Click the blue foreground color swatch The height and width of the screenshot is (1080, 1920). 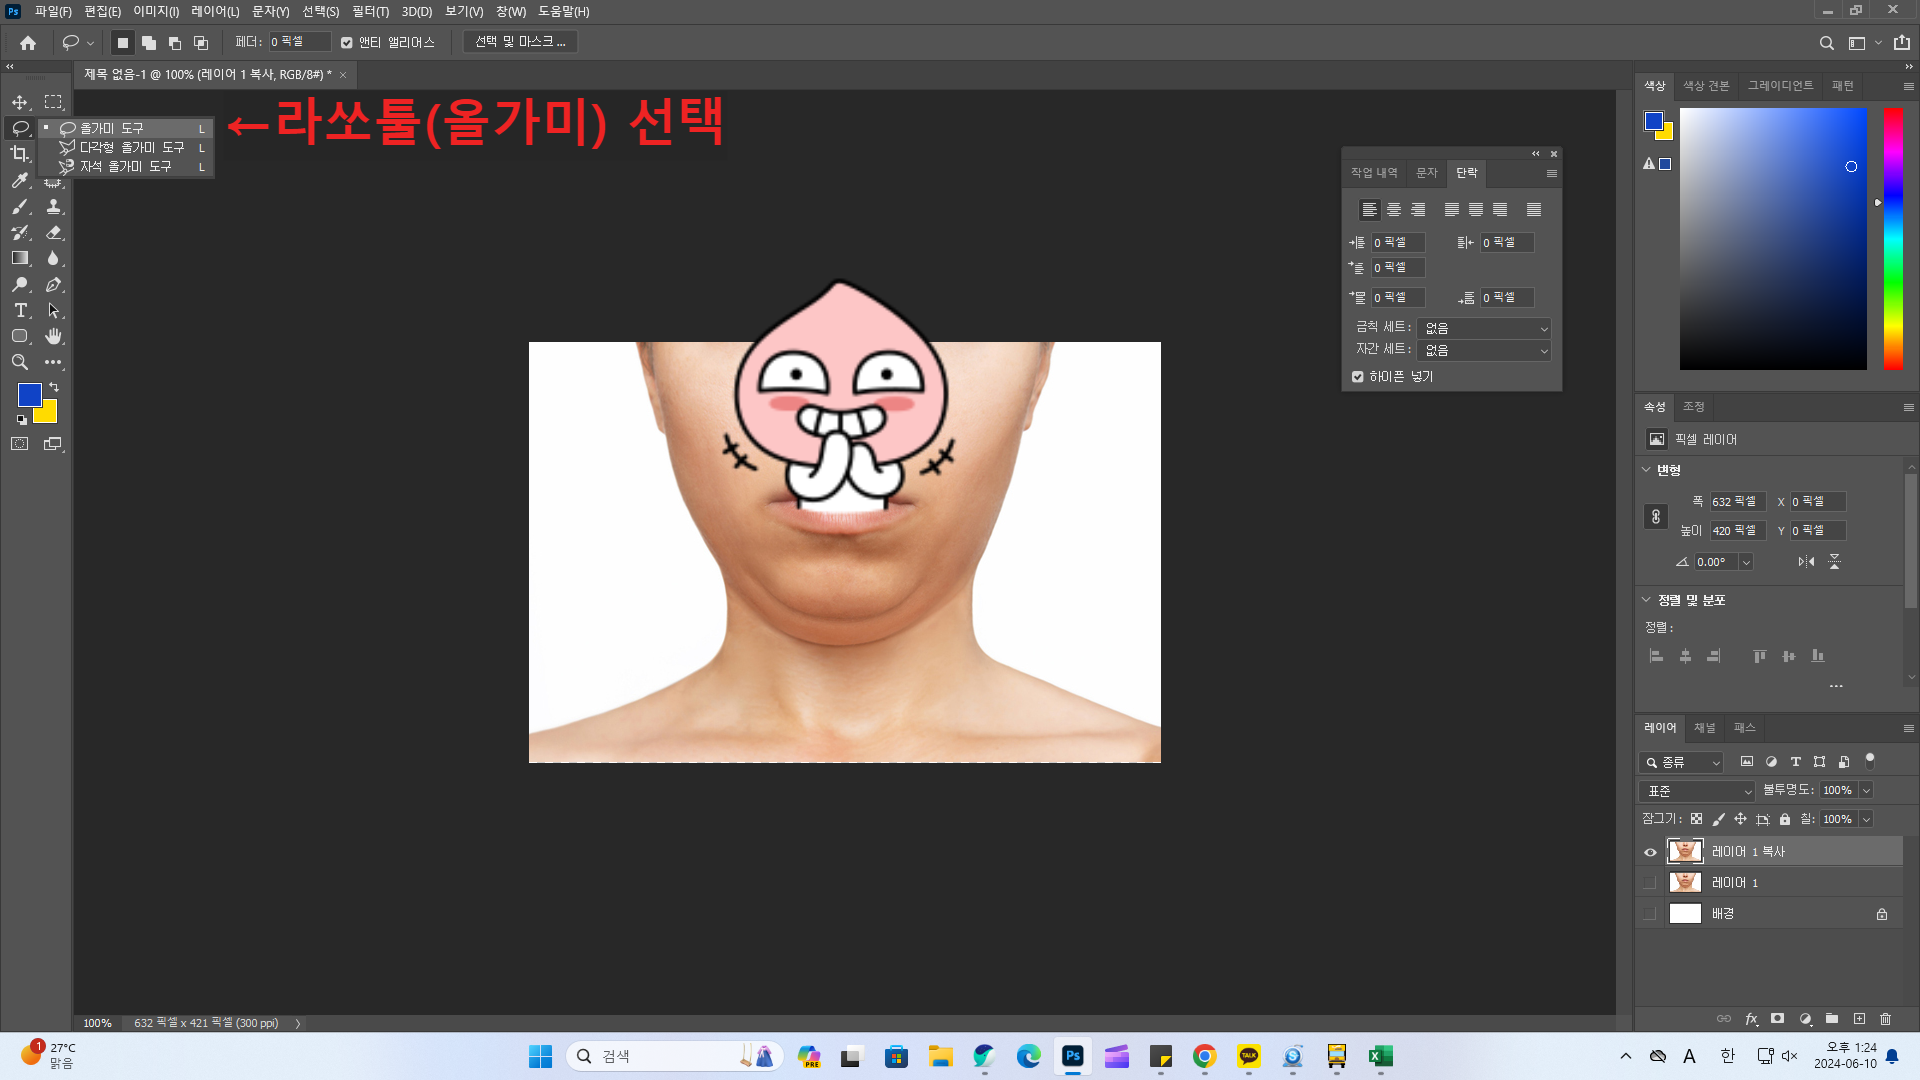pyautogui.click(x=28, y=394)
